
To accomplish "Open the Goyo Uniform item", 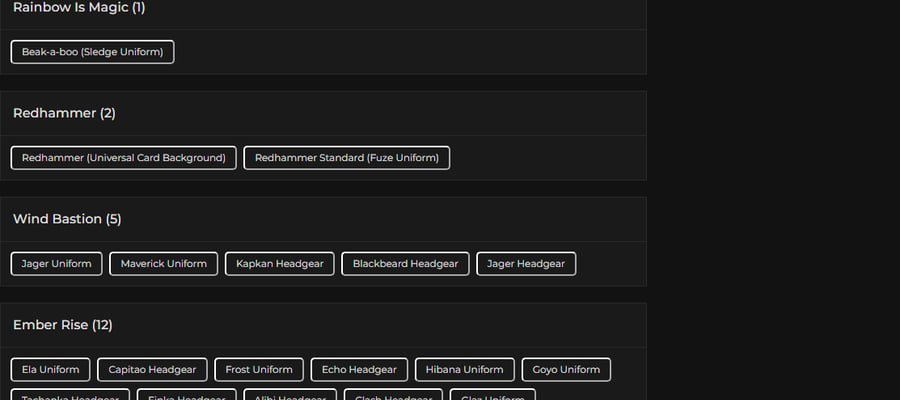I will 566,370.
